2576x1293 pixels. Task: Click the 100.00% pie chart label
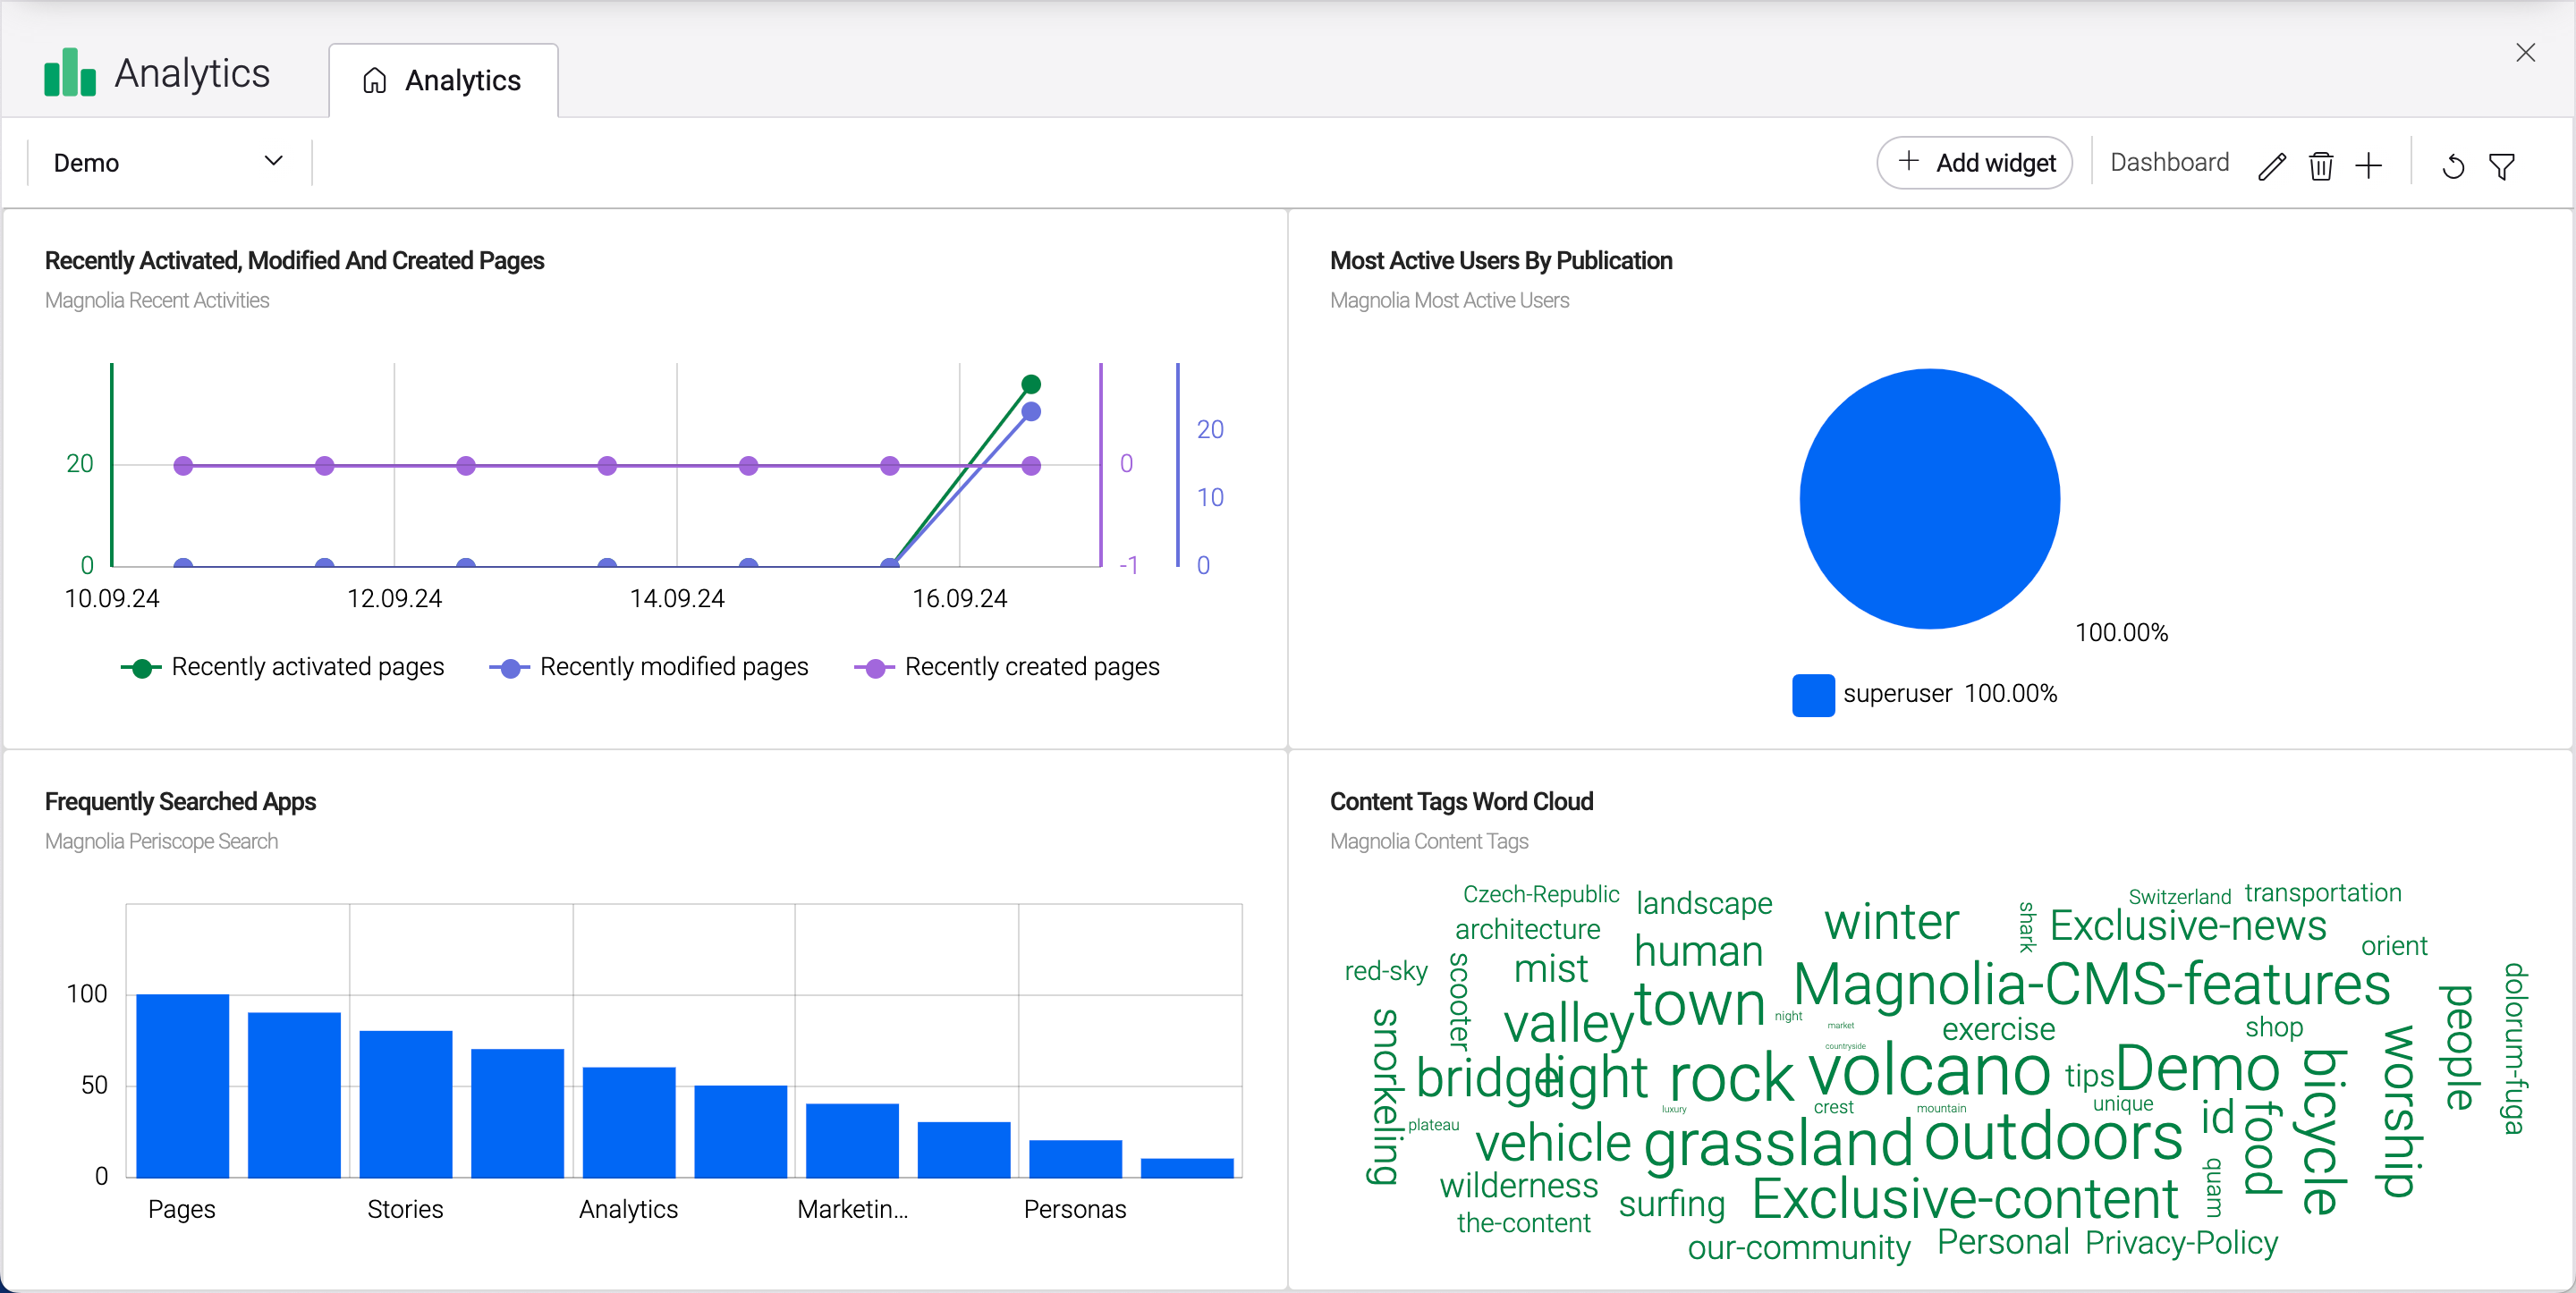pyautogui.click(x=2121, y=632)
